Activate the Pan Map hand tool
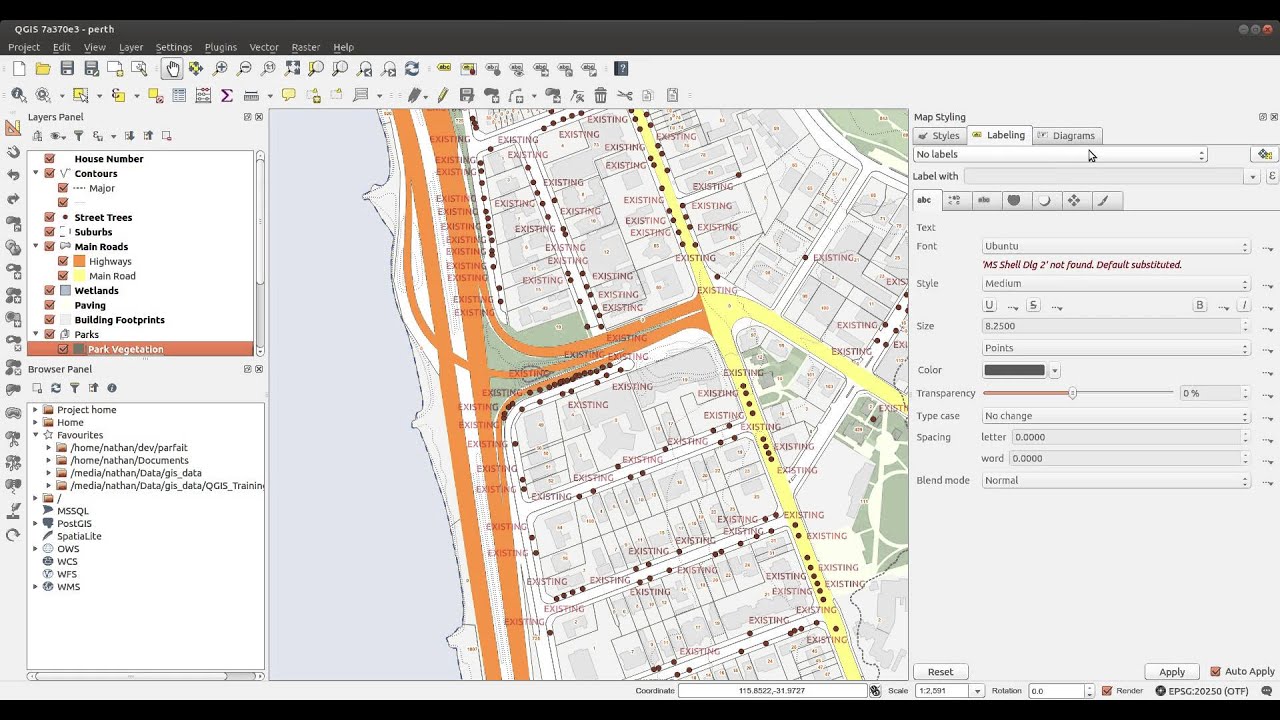Viewport: 1280px width, 720px height. (x=172, y=69)
